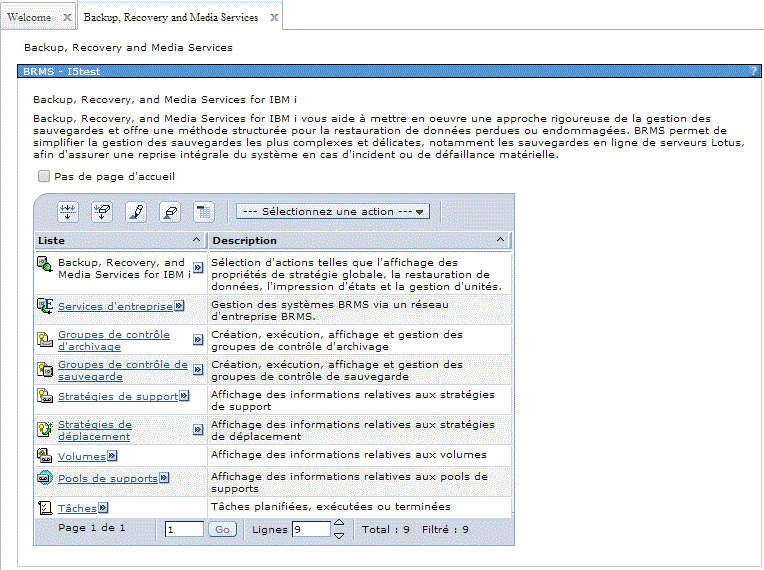The height and width of the screenshot is (570, 764).
Task: Click the BRMS - I5test title bar text
Action: (62, 71)
